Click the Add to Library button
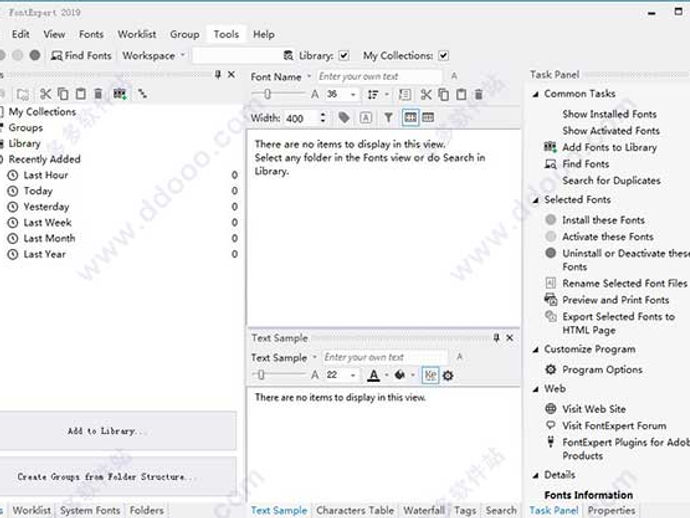The width and height of the screenshot is (690, 518). tap(117, 431)
